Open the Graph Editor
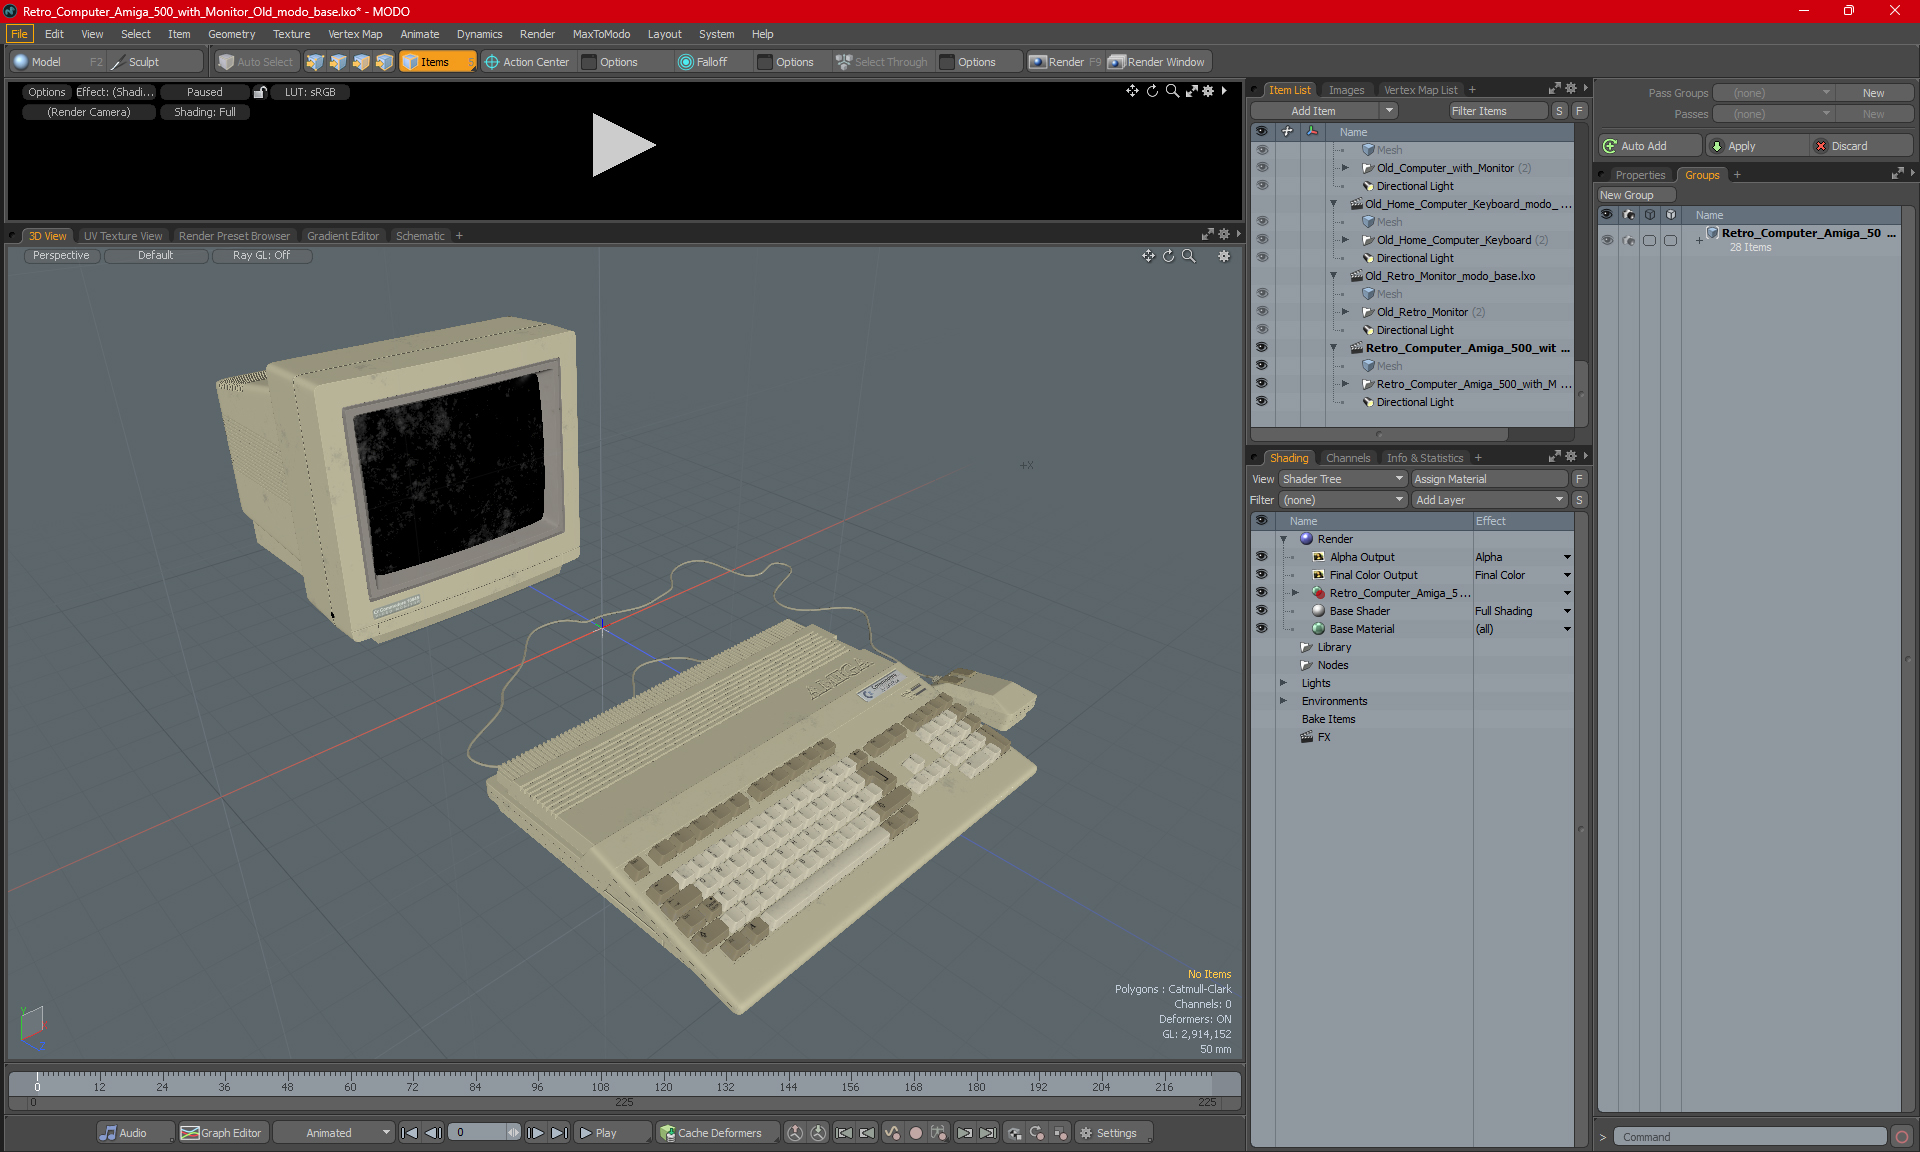Image resolution: width=1920 pixels, height=1152 pixels. pos(222,1133)
